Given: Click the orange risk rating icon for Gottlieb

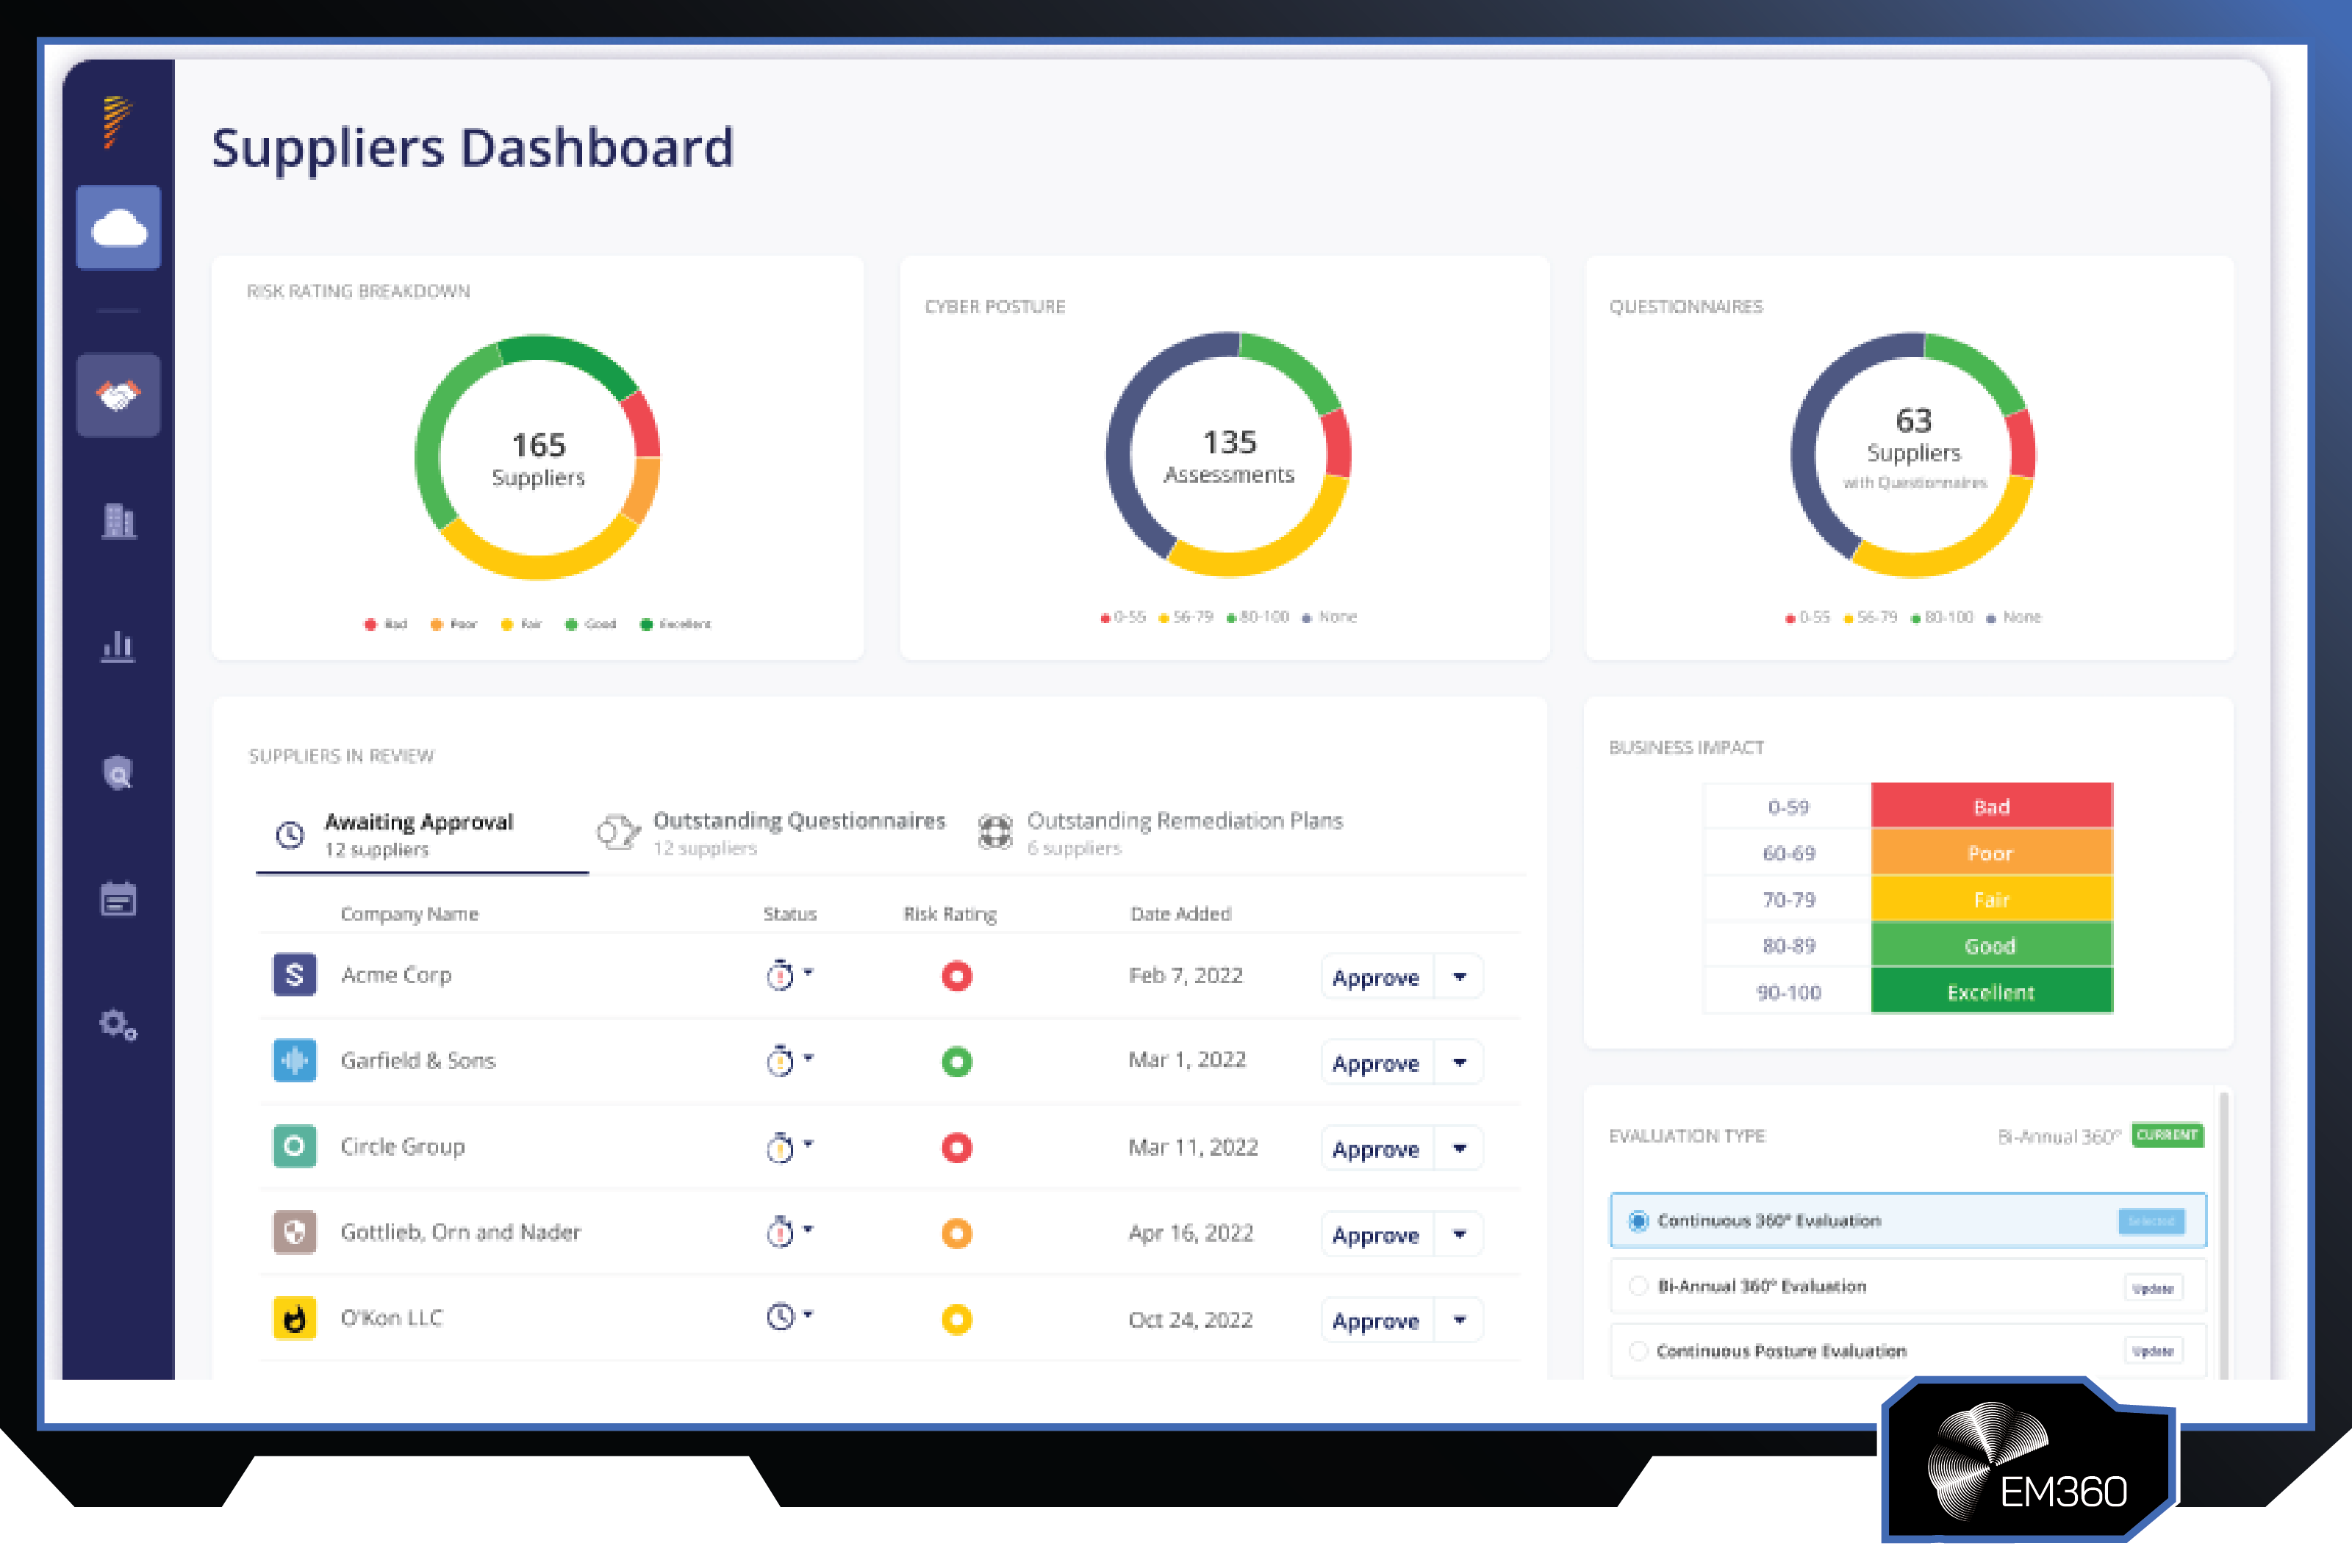Looking at the screenshot, I should (957, 1234).
